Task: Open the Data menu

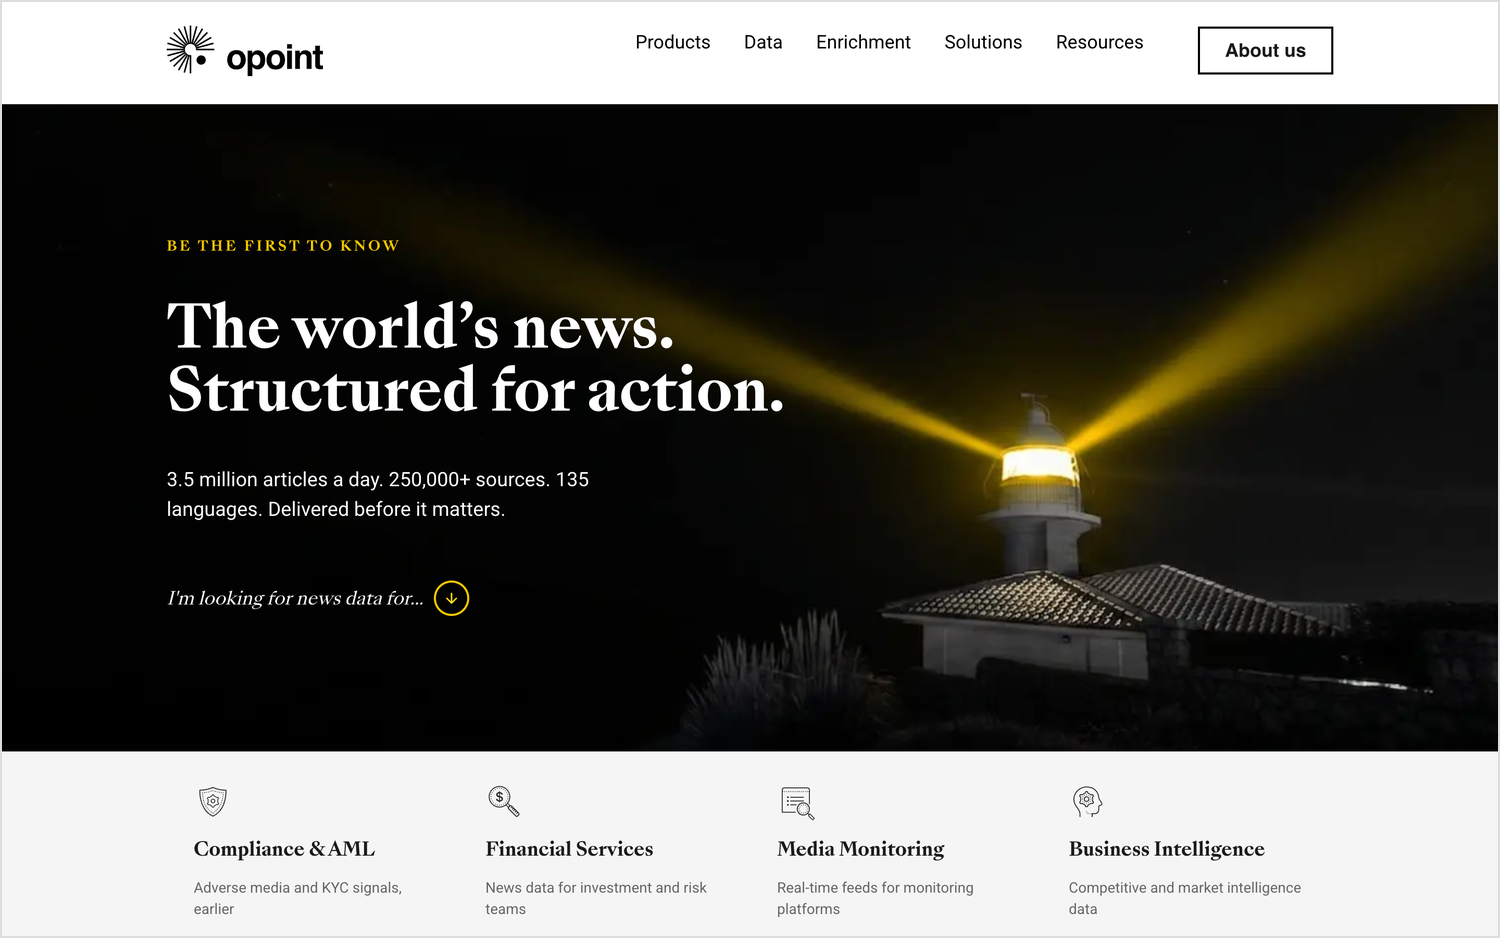Action: (x=763, y=42)
